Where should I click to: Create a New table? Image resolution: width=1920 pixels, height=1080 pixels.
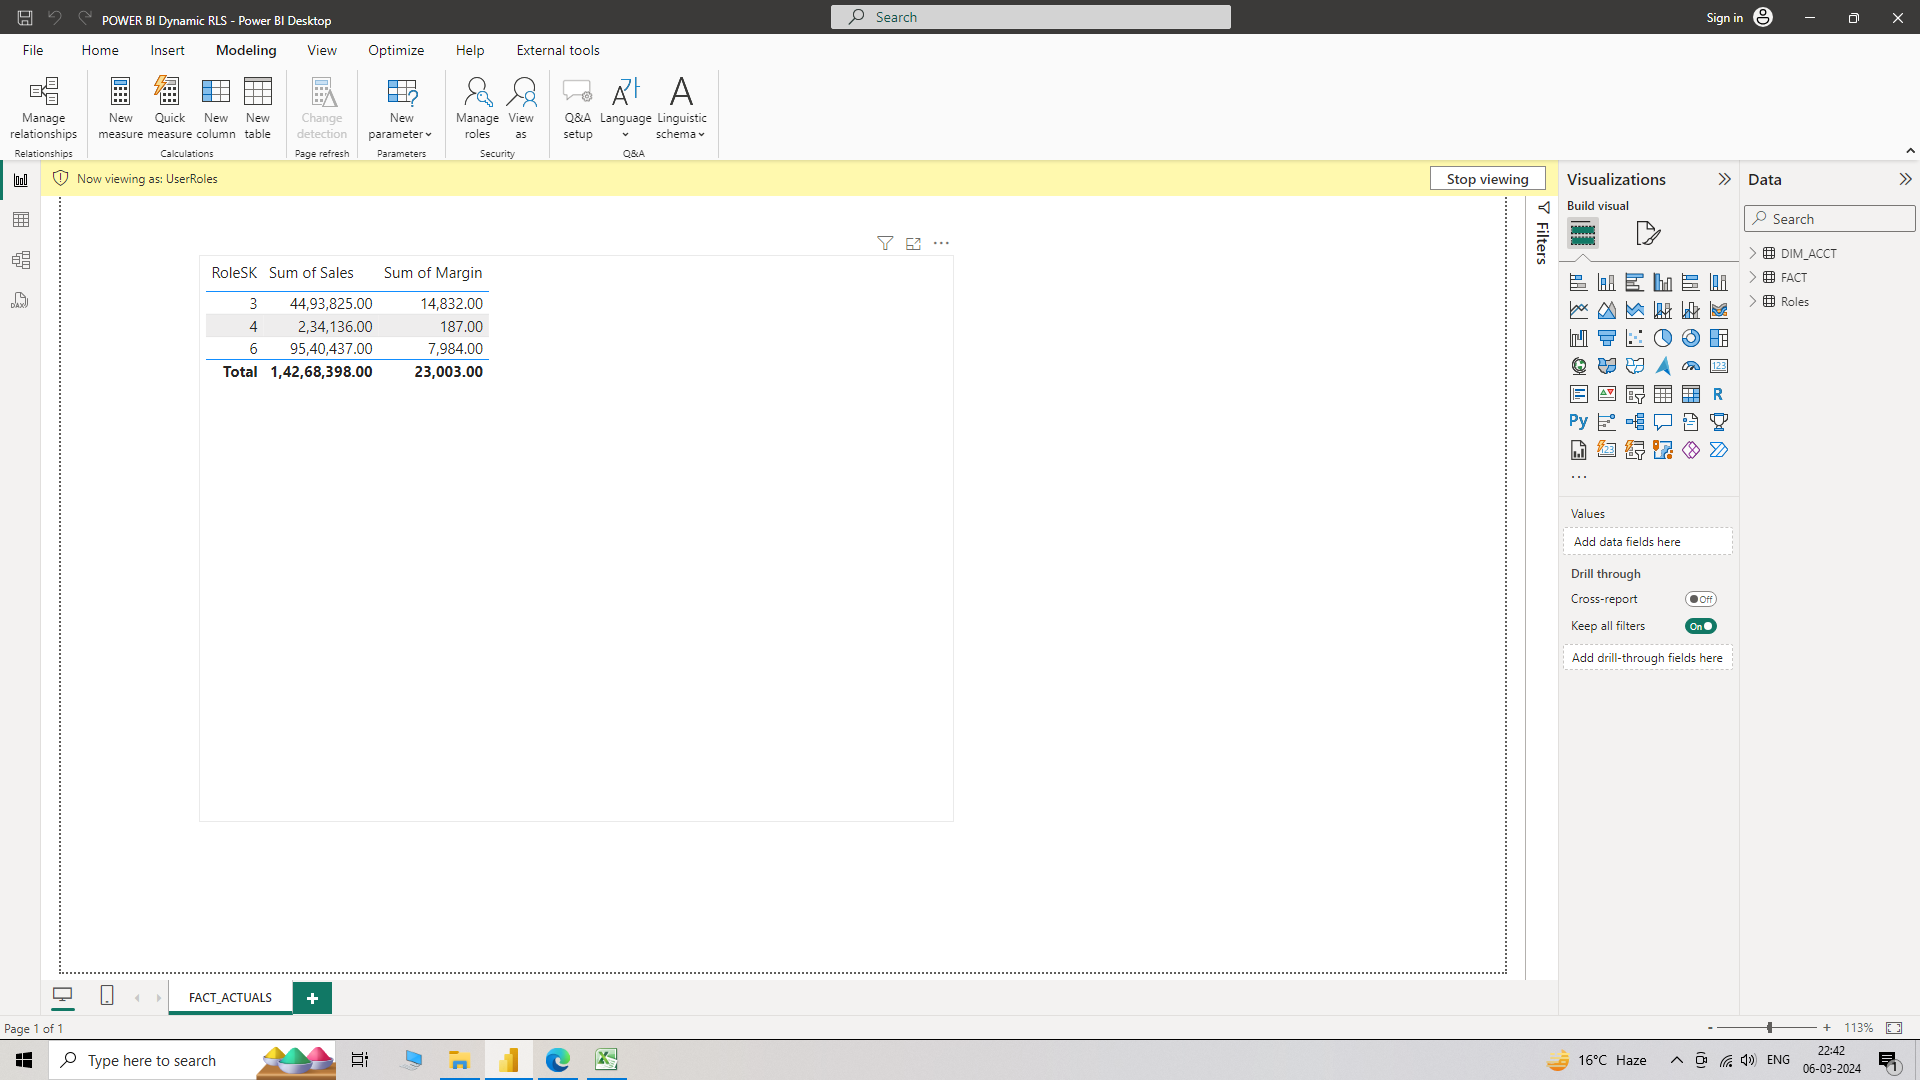[x=257, y=108]
